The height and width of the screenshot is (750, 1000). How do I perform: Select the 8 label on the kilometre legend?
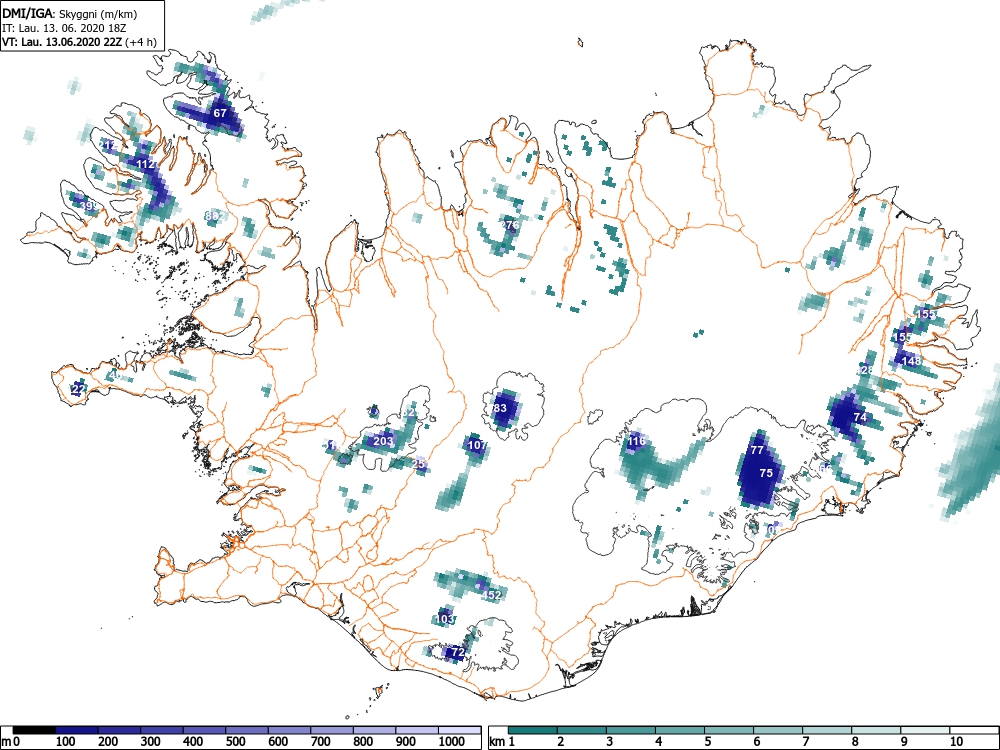pyautogui.click(x=855, y=741)
